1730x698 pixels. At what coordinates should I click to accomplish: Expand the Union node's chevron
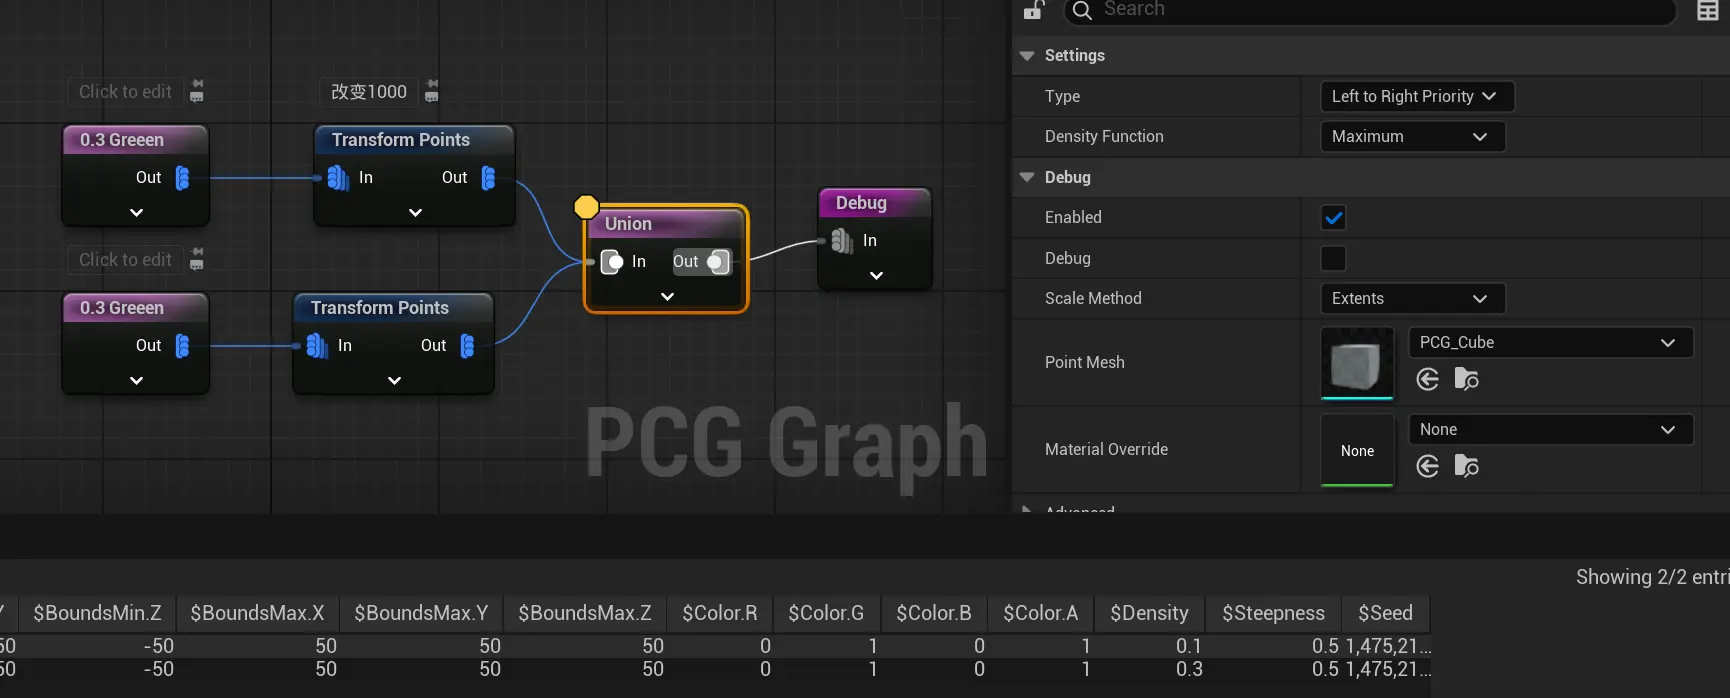pyautogui.click(x=667, y=297)
